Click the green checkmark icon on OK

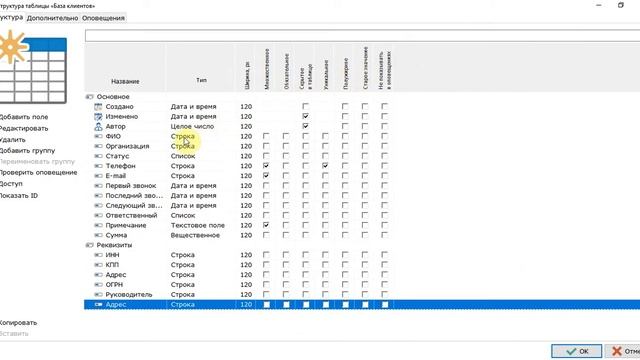571,351
